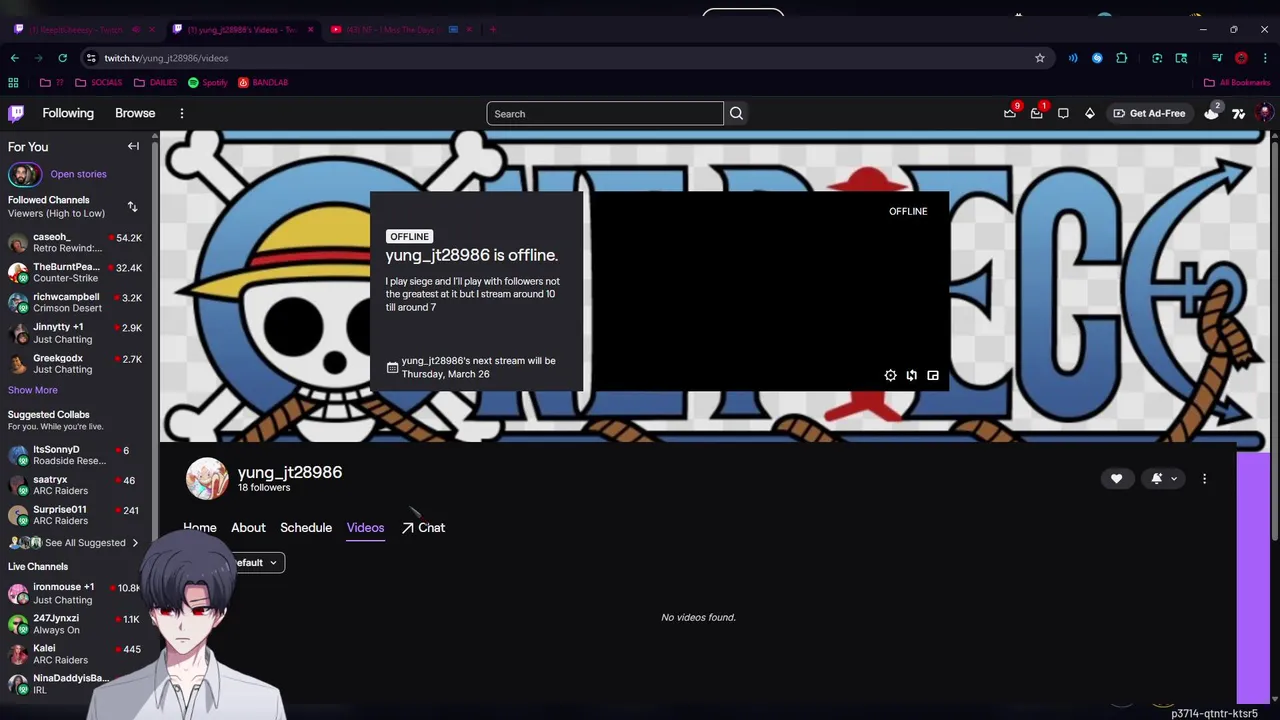Open the Spotify bookmark
This screenshot has width=1280, height=720.
pyautogui.click(x=208, y=82)
